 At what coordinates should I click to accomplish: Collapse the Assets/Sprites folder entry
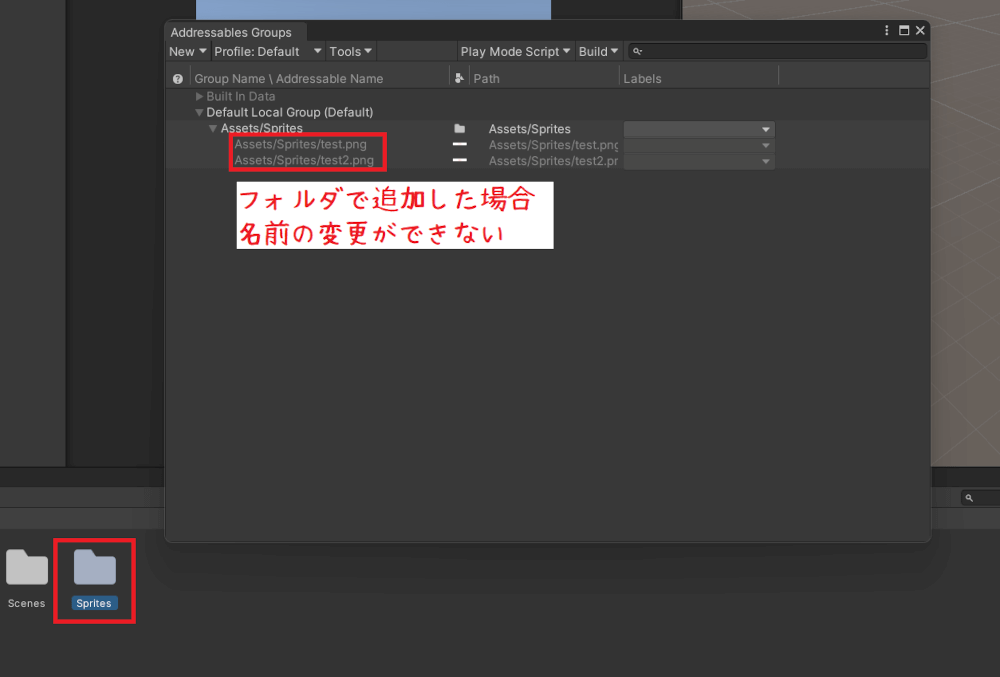(211, 128)
